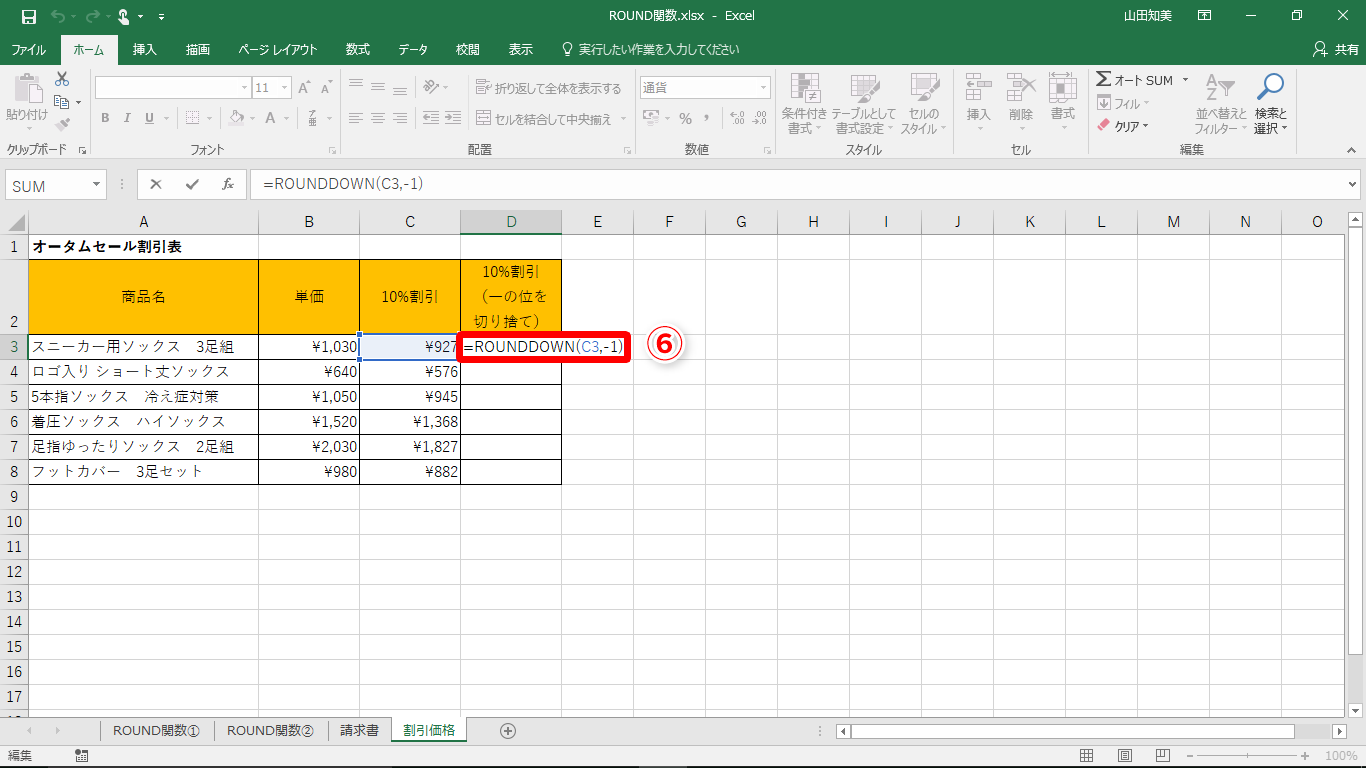1366x768 pixels.
Task: Open the font name dropdown
Action: coord(243,88)
